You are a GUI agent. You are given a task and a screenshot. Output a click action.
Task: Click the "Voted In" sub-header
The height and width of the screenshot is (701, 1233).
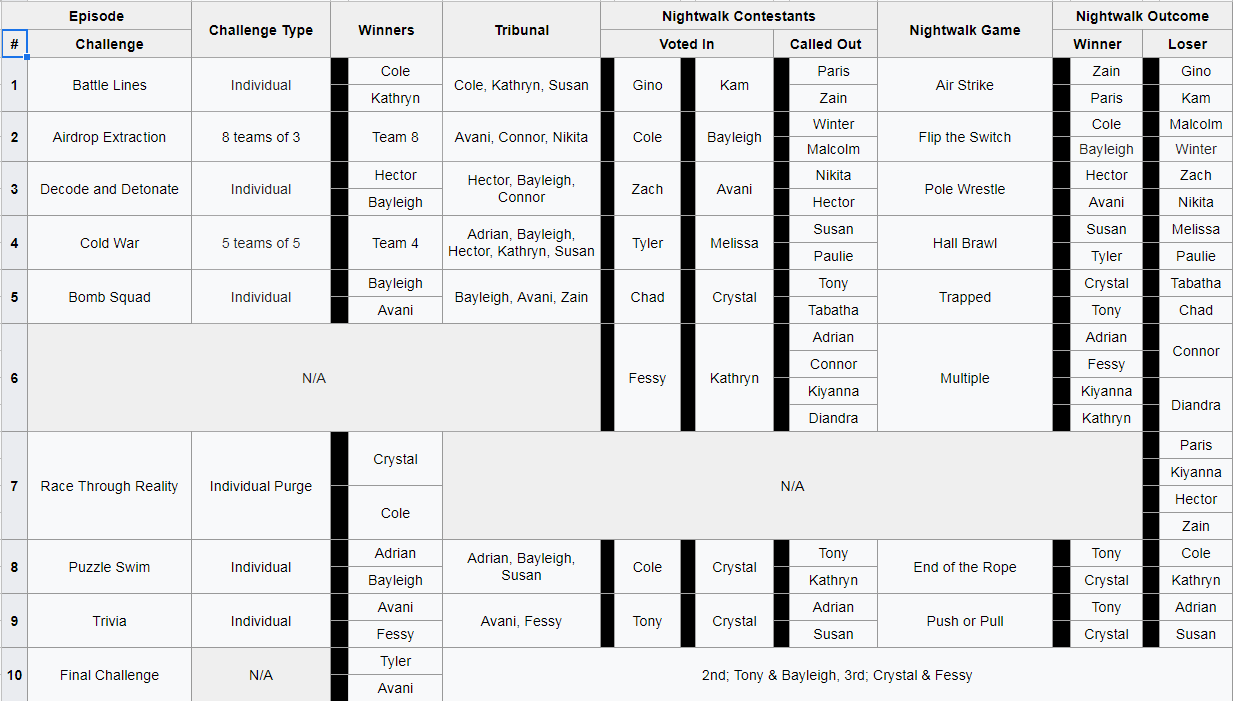[687, 44]
